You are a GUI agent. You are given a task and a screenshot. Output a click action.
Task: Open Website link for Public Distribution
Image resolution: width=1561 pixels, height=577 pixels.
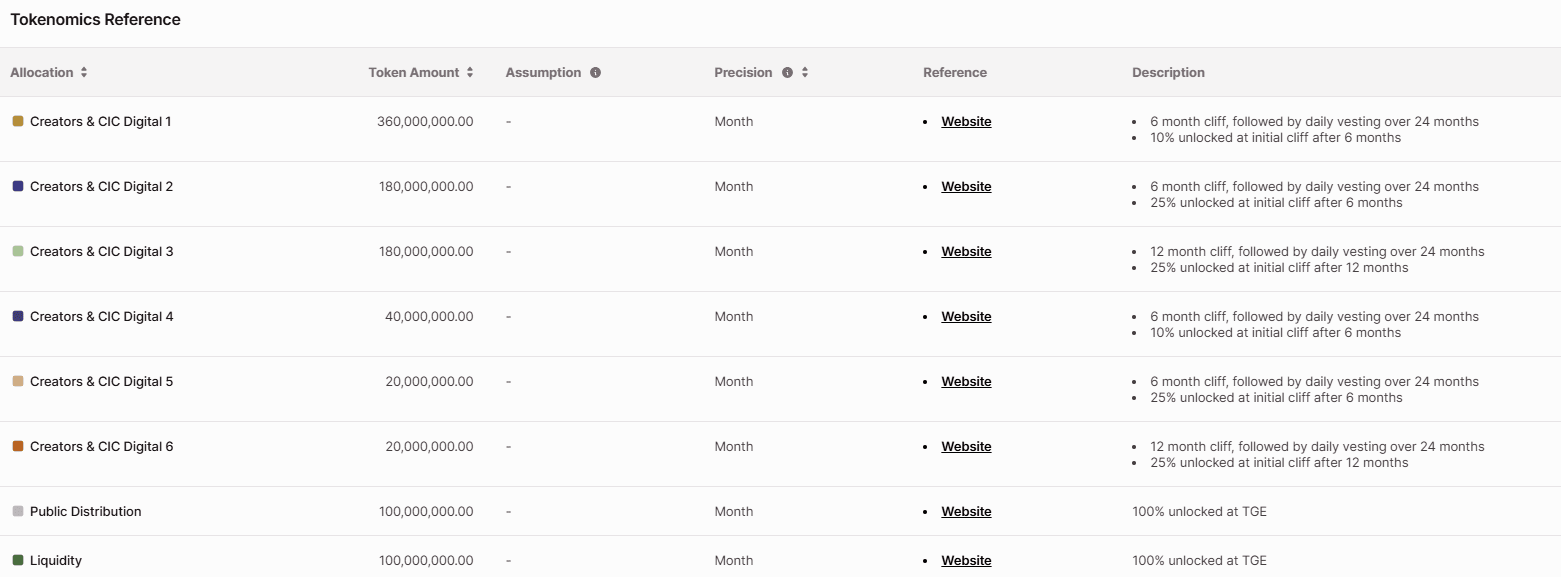click(966, 512)
